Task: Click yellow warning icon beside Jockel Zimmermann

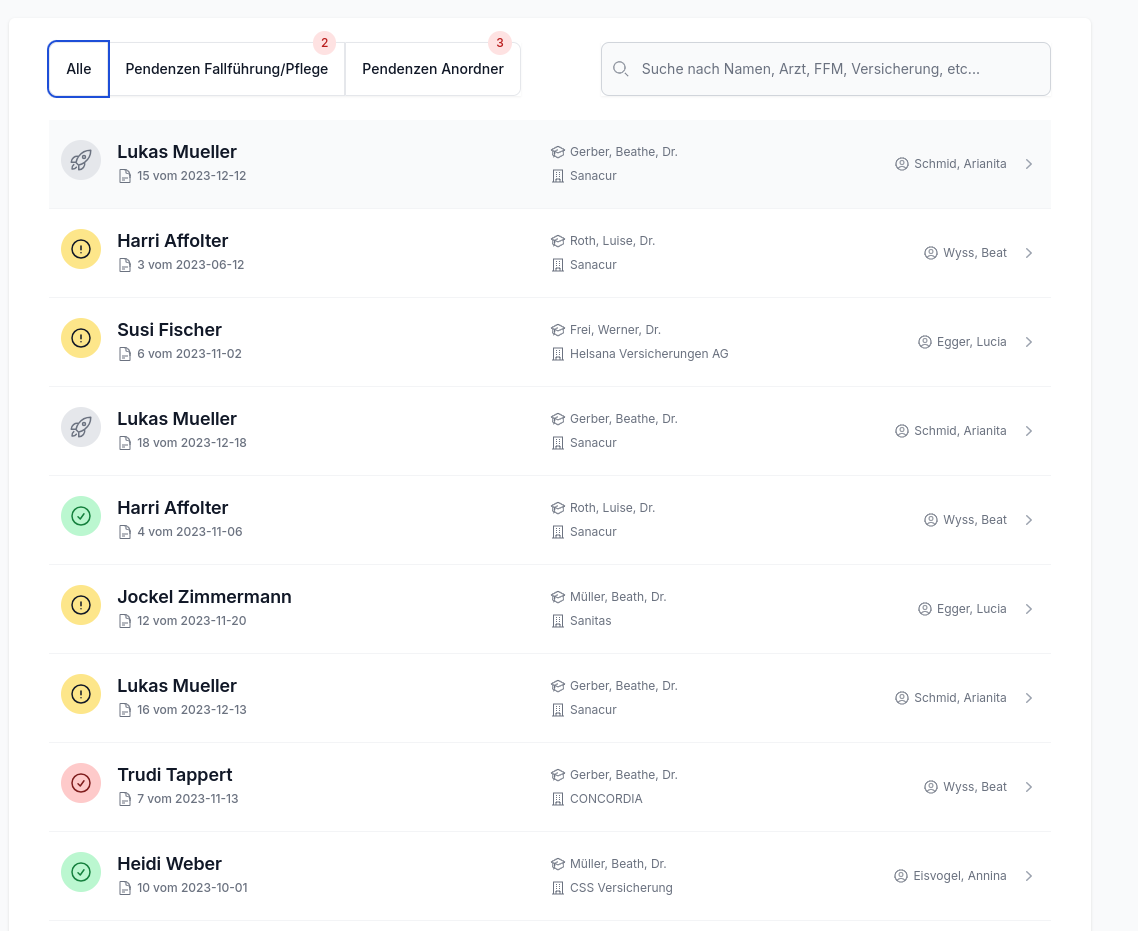Action: pyautogui.click(x=81, y=605)
